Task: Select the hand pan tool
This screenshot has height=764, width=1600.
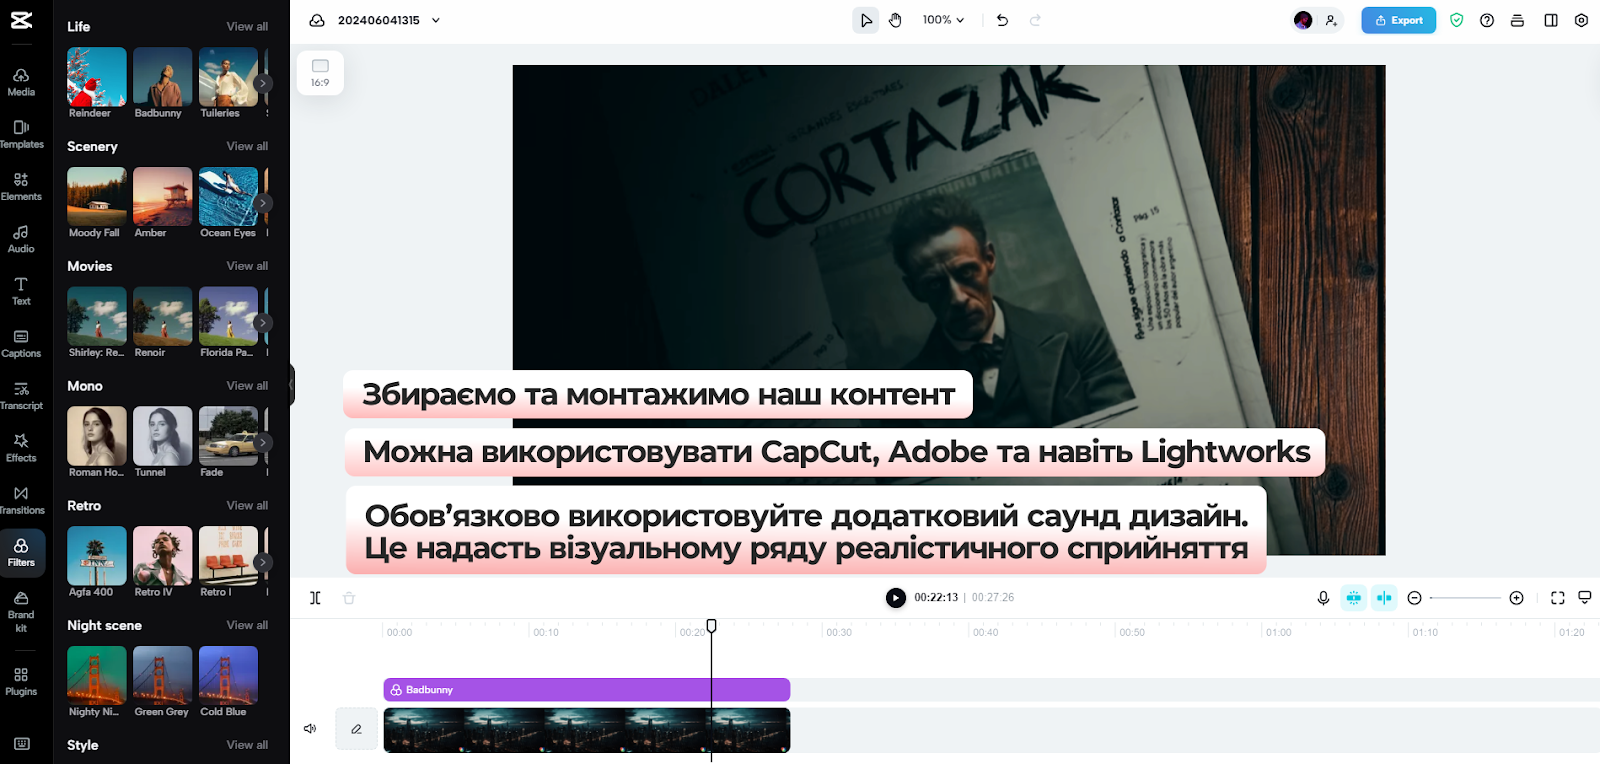Action: [x=896, y=20]
